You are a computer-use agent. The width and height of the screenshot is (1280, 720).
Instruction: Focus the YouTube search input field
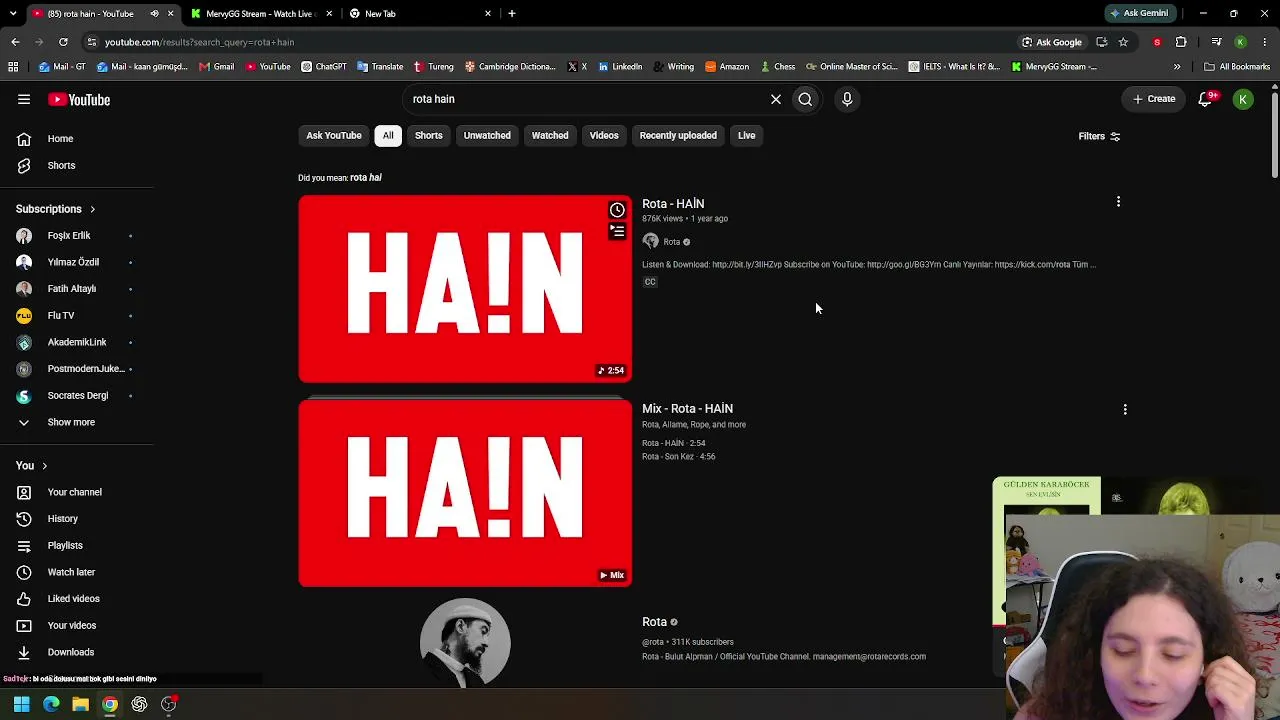click(x=585, y=99)
